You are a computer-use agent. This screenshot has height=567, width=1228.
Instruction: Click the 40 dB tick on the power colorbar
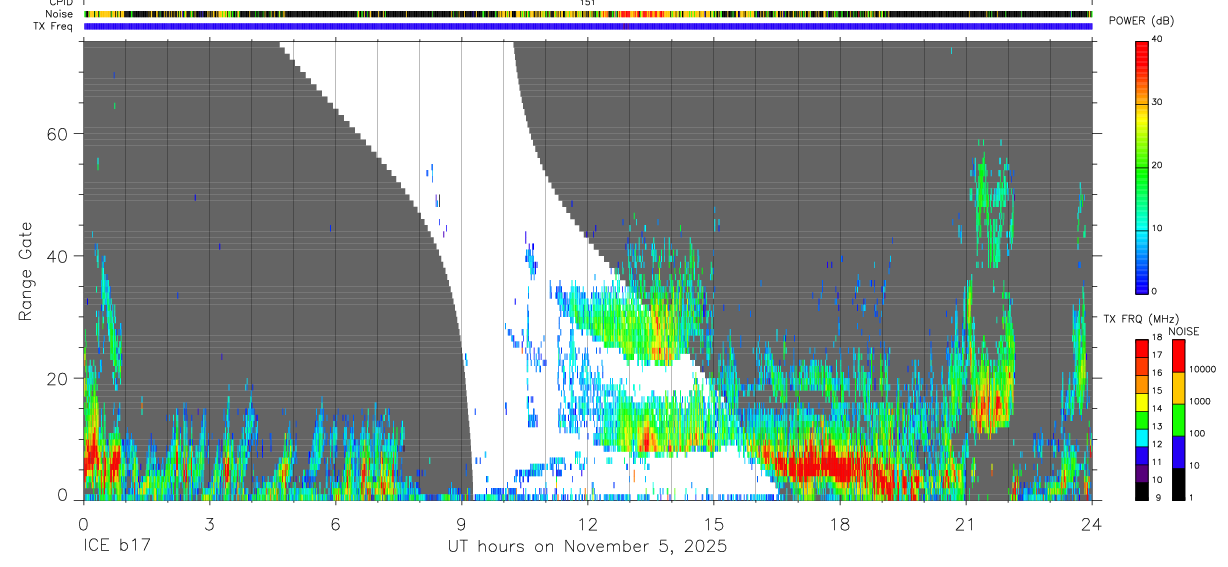(1158, 39)
